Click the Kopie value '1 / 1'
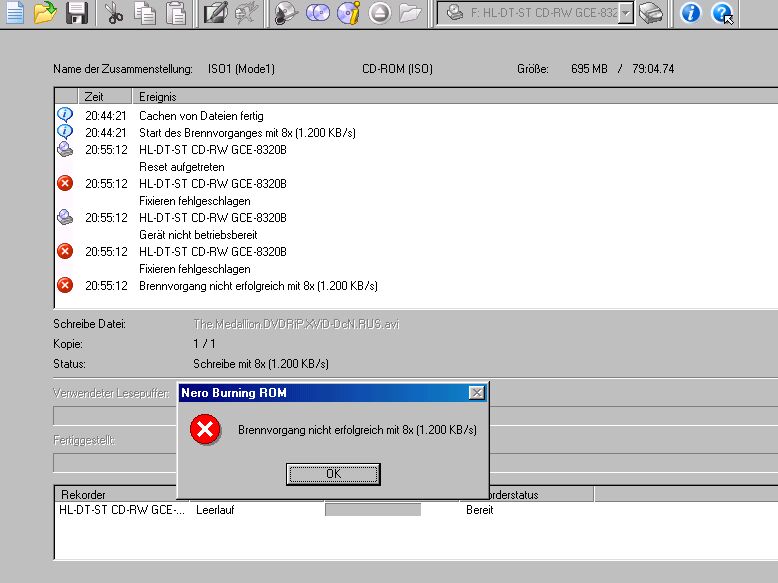 tap(204, 343)
